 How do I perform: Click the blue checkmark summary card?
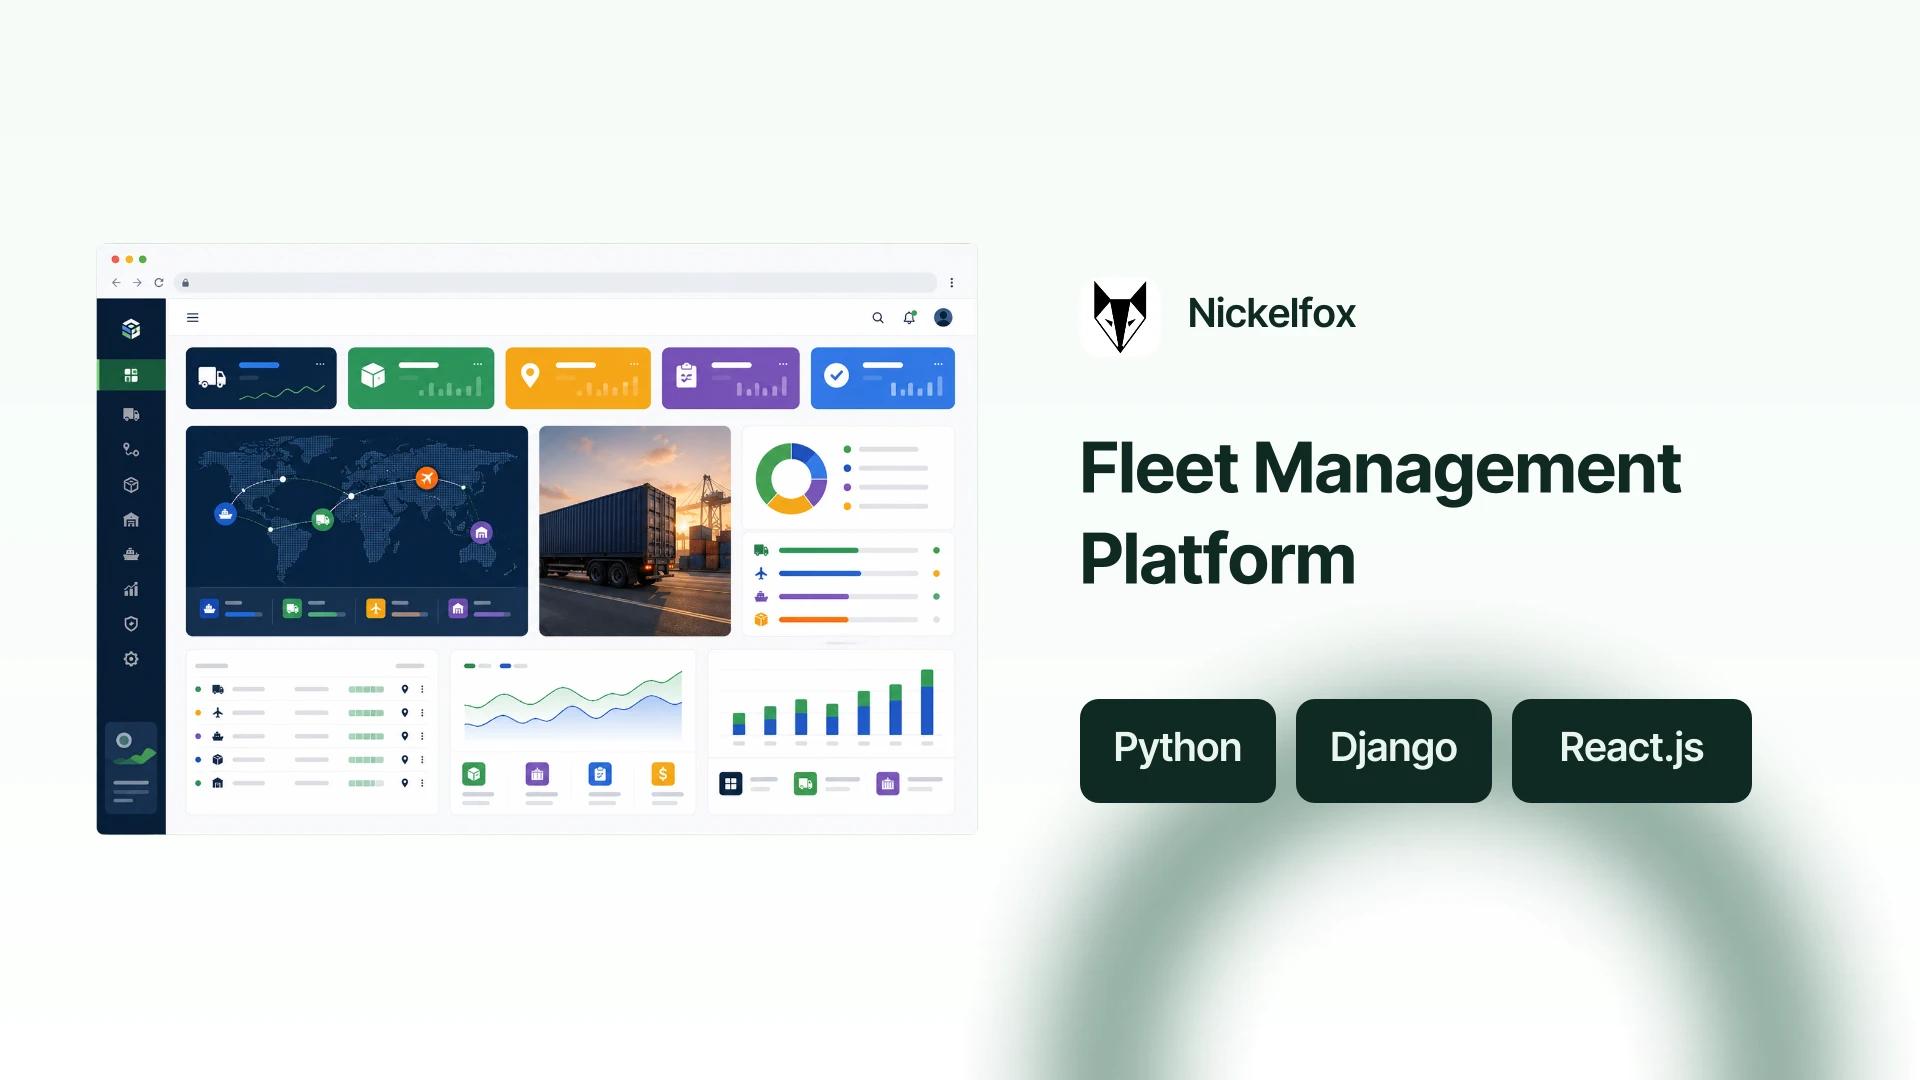pos(883,378)
